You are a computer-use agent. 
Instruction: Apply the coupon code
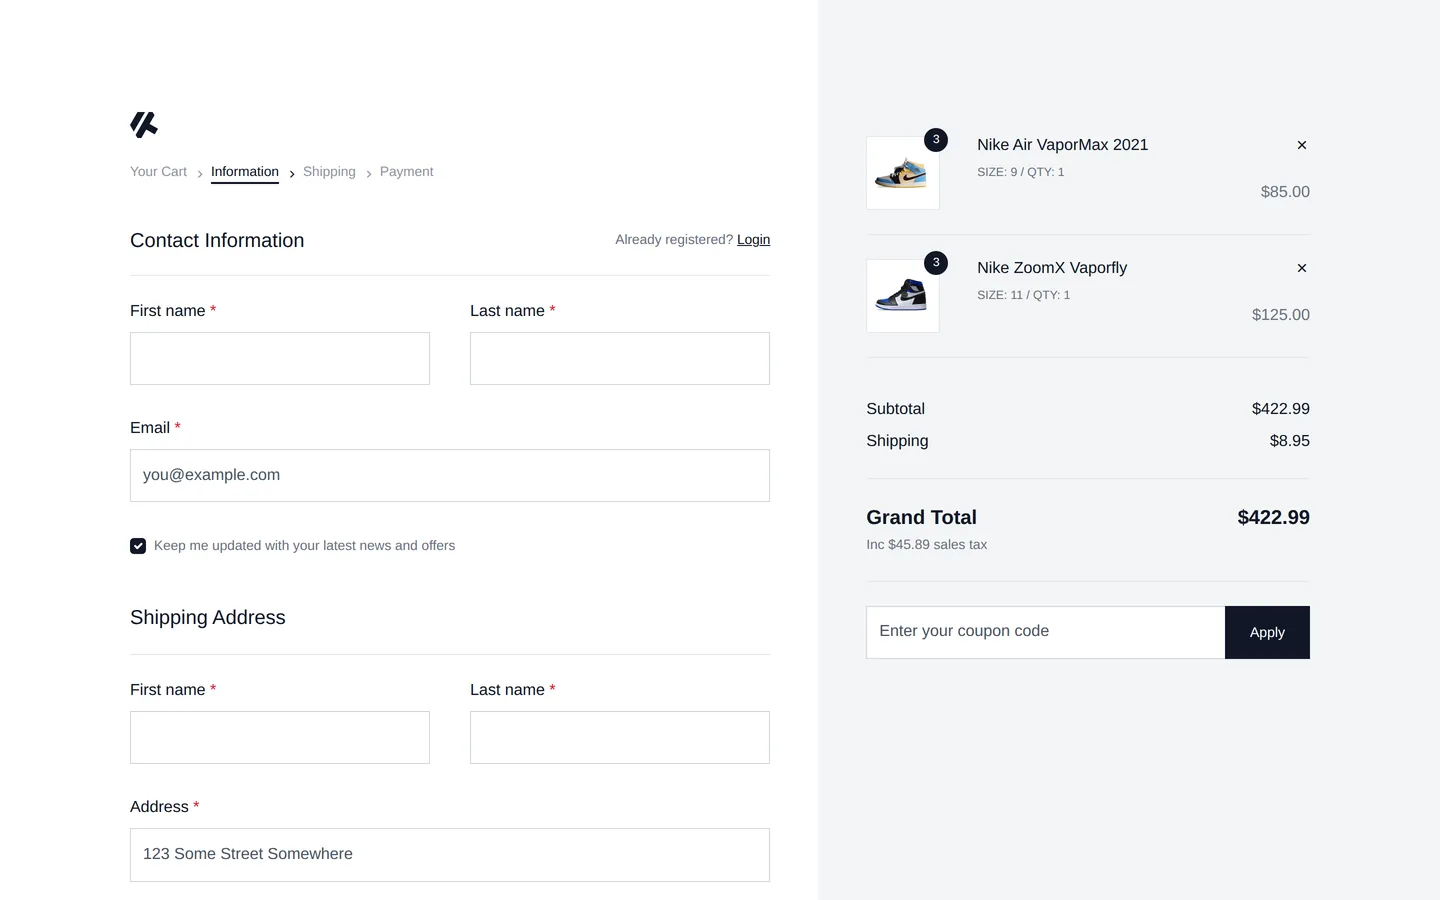[x=1267, y=632]
